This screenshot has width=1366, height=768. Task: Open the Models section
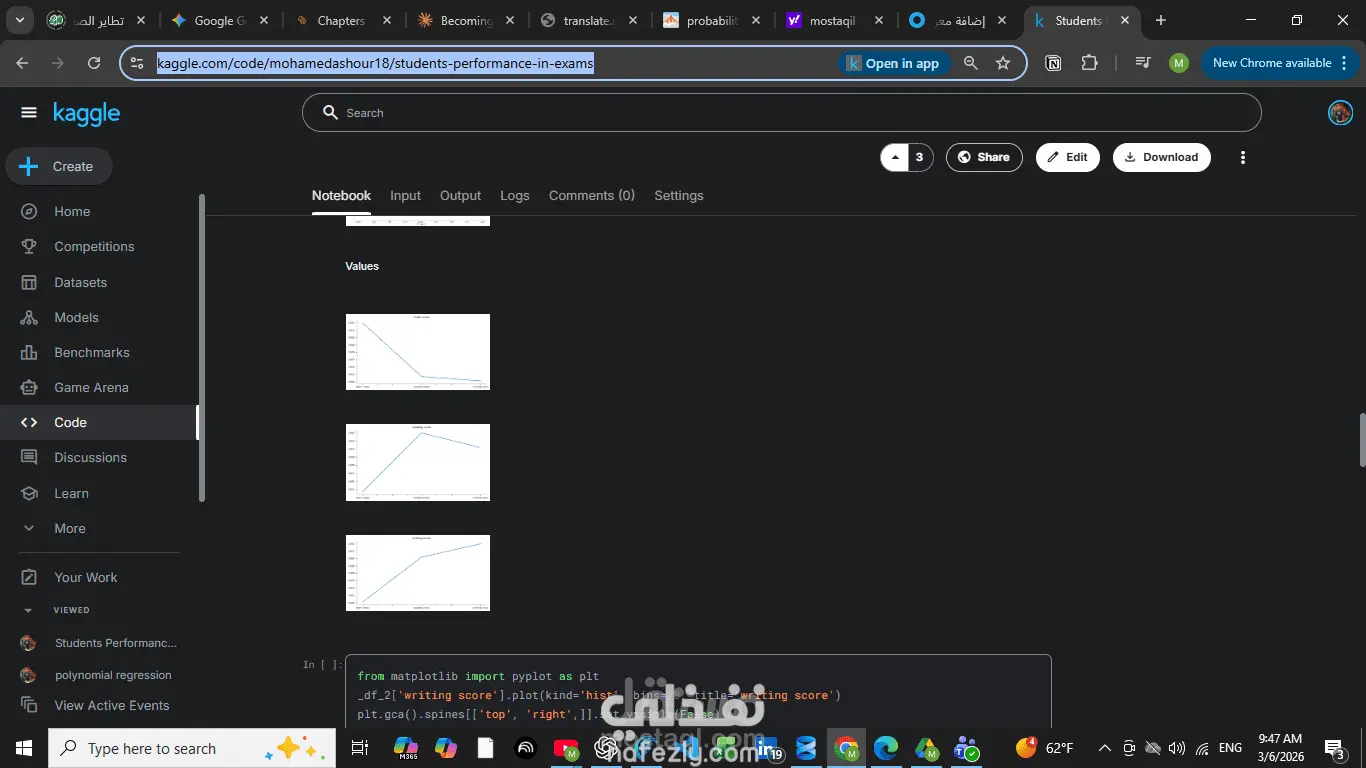pyautogui.click(x=76, y=317)
